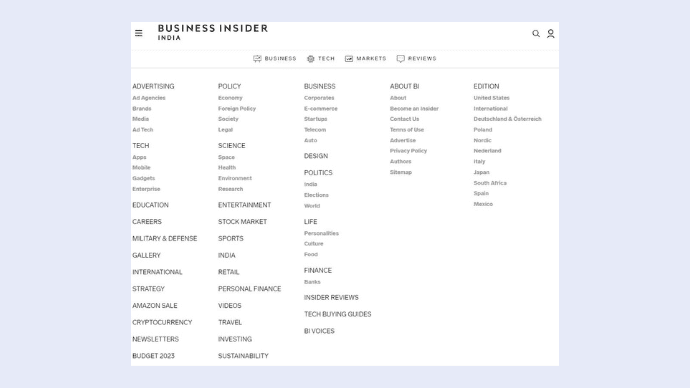The image size is (690, 388).
Task: Visit the CRYPTOCURRENCY section
Action: [x=162, y=322]
